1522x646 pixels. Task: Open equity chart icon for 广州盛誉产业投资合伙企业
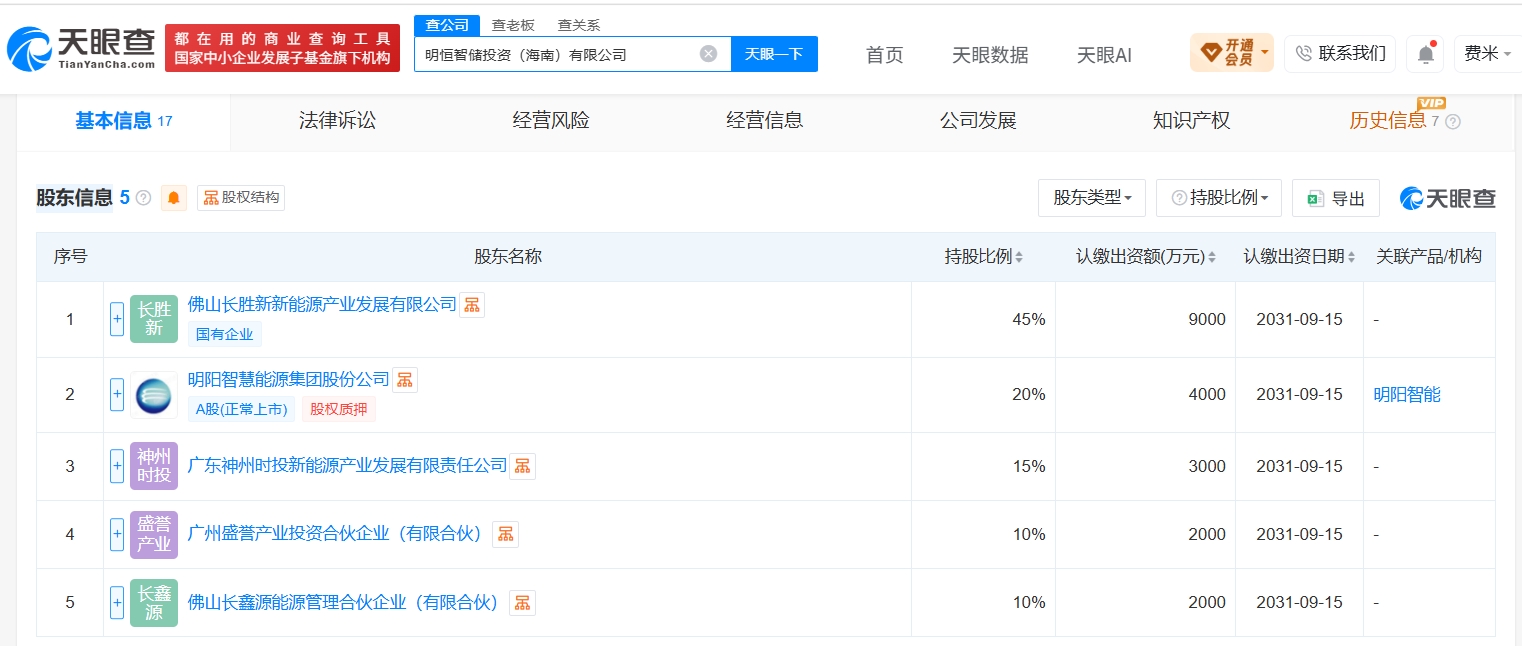click(x=506, y=534)
